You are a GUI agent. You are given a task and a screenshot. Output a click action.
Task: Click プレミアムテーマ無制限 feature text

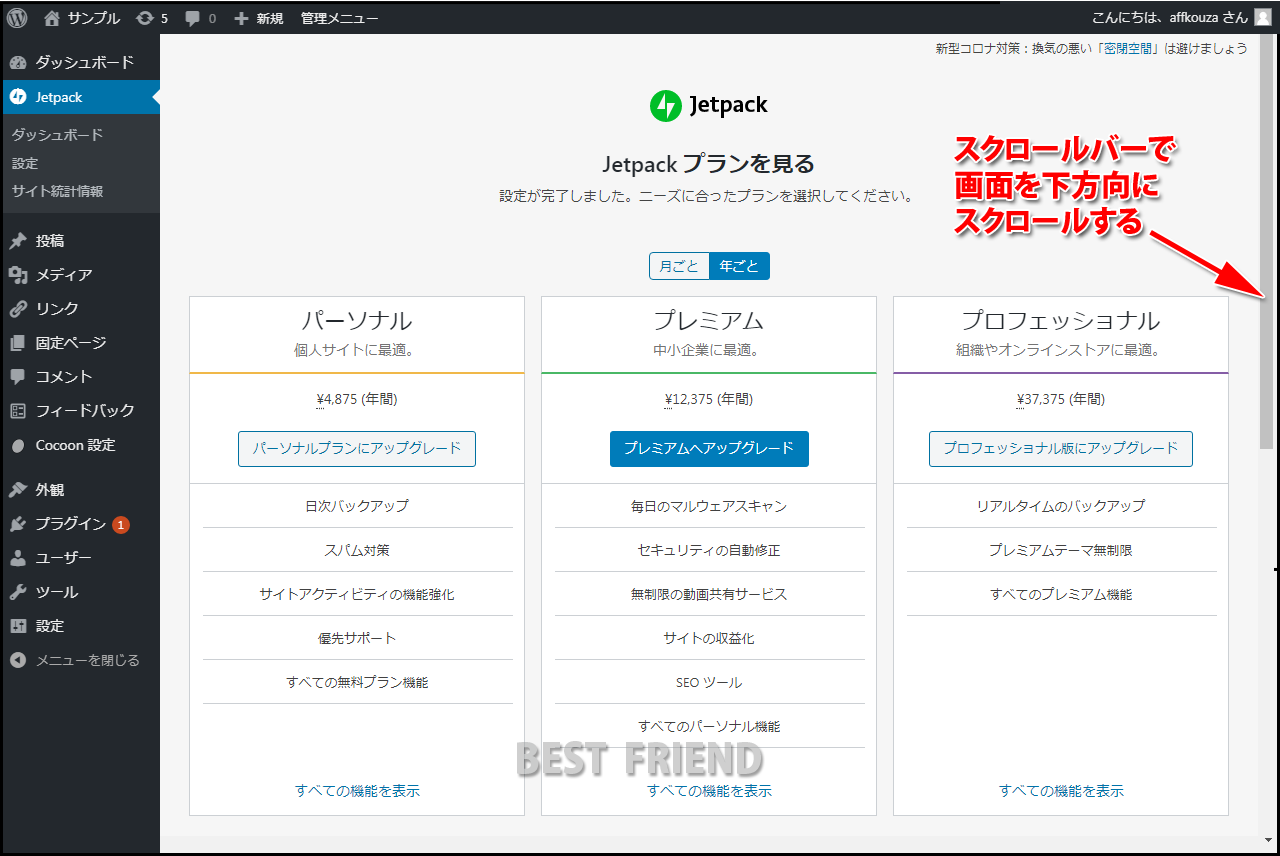tap(1061, 550)
